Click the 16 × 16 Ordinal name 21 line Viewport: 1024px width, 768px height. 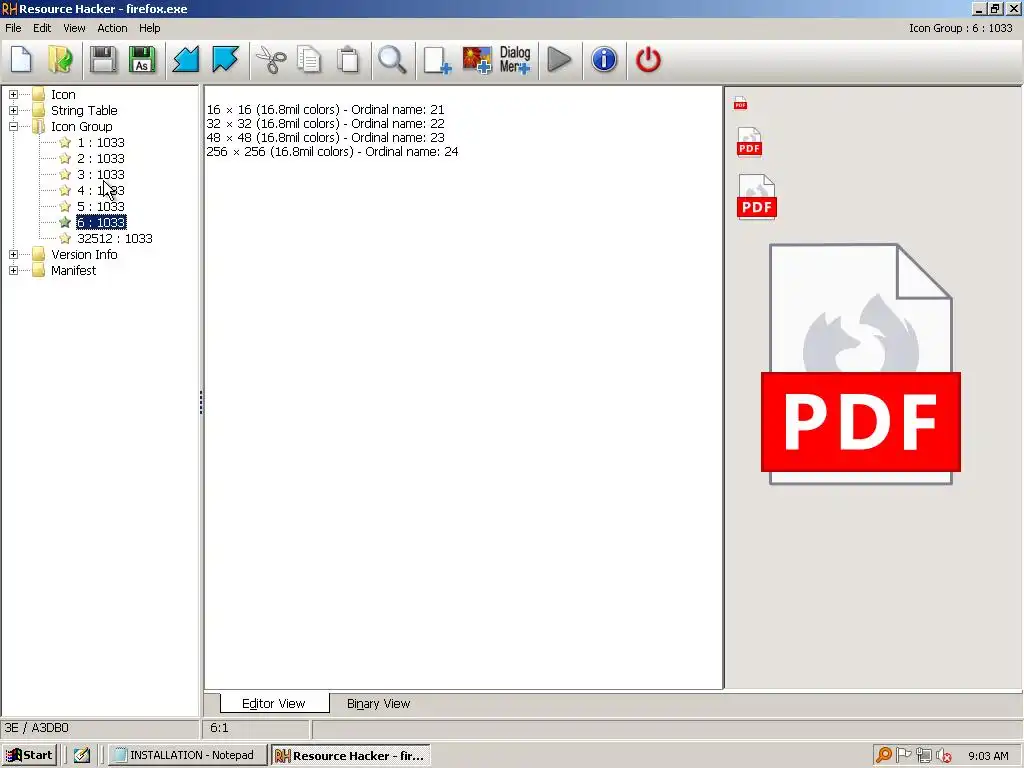(325, 110)
